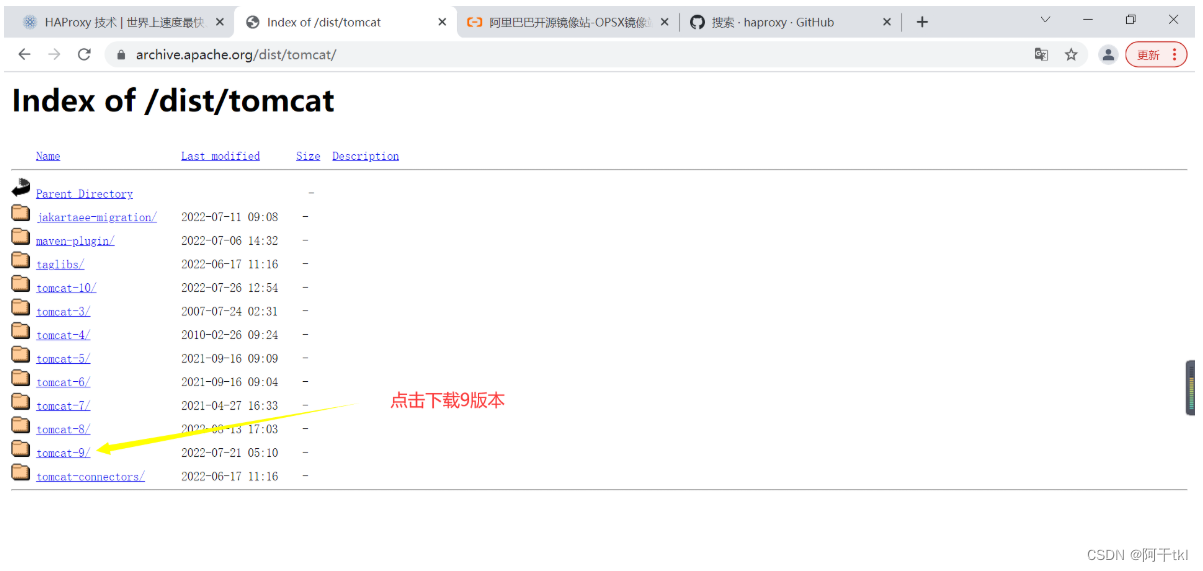Open the tomcat-3/ folder link
This screenshot has width=1203, height=571.
tap(63, 312)
